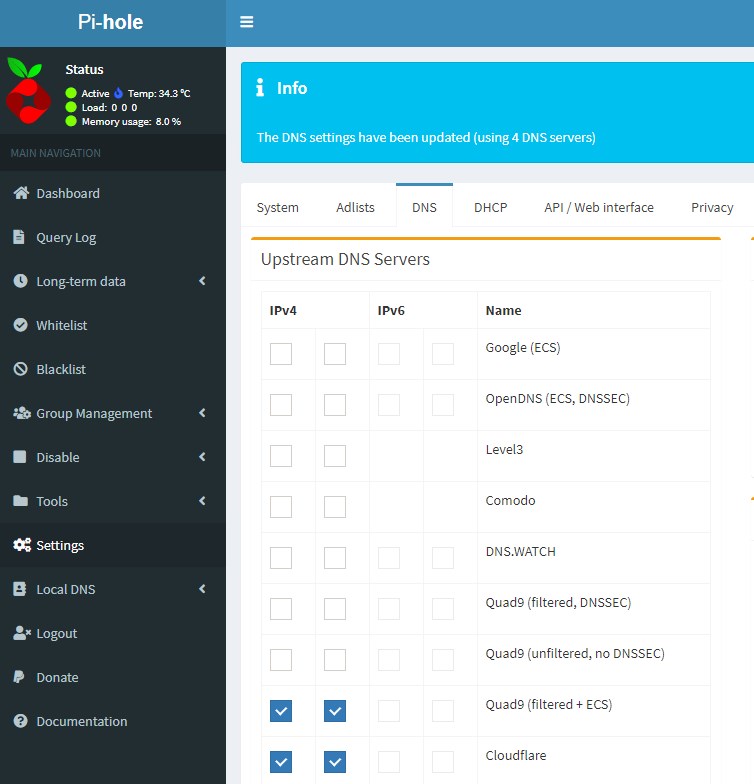Click the DNS settings updated message text
Viewport: 754px width, 784px height.
pos(426,138)
